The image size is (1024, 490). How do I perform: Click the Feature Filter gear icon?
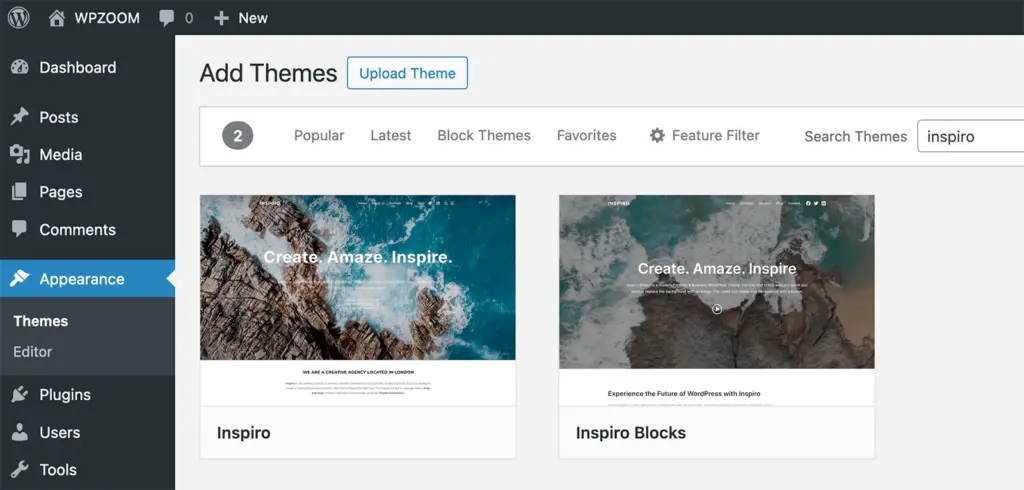(657, 135)
